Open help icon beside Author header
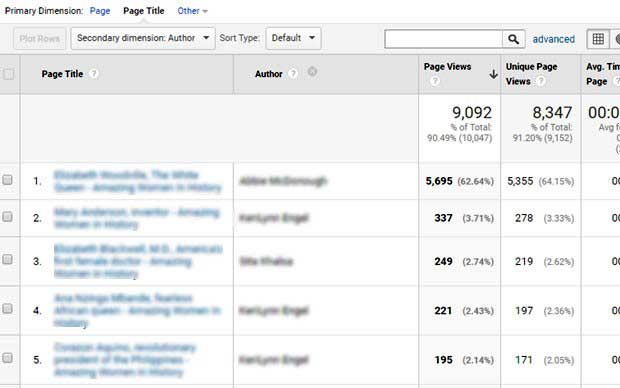 pos(293,74)
